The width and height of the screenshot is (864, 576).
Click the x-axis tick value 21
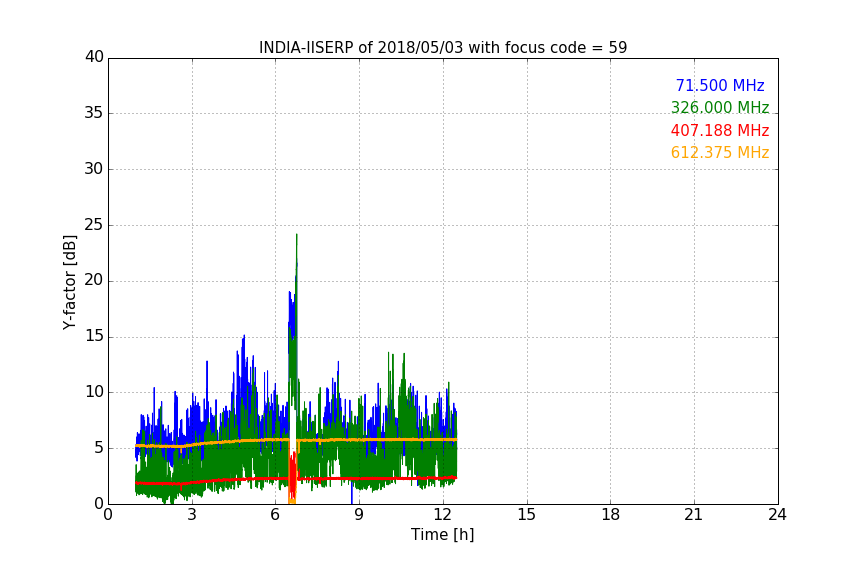[694, 515]
